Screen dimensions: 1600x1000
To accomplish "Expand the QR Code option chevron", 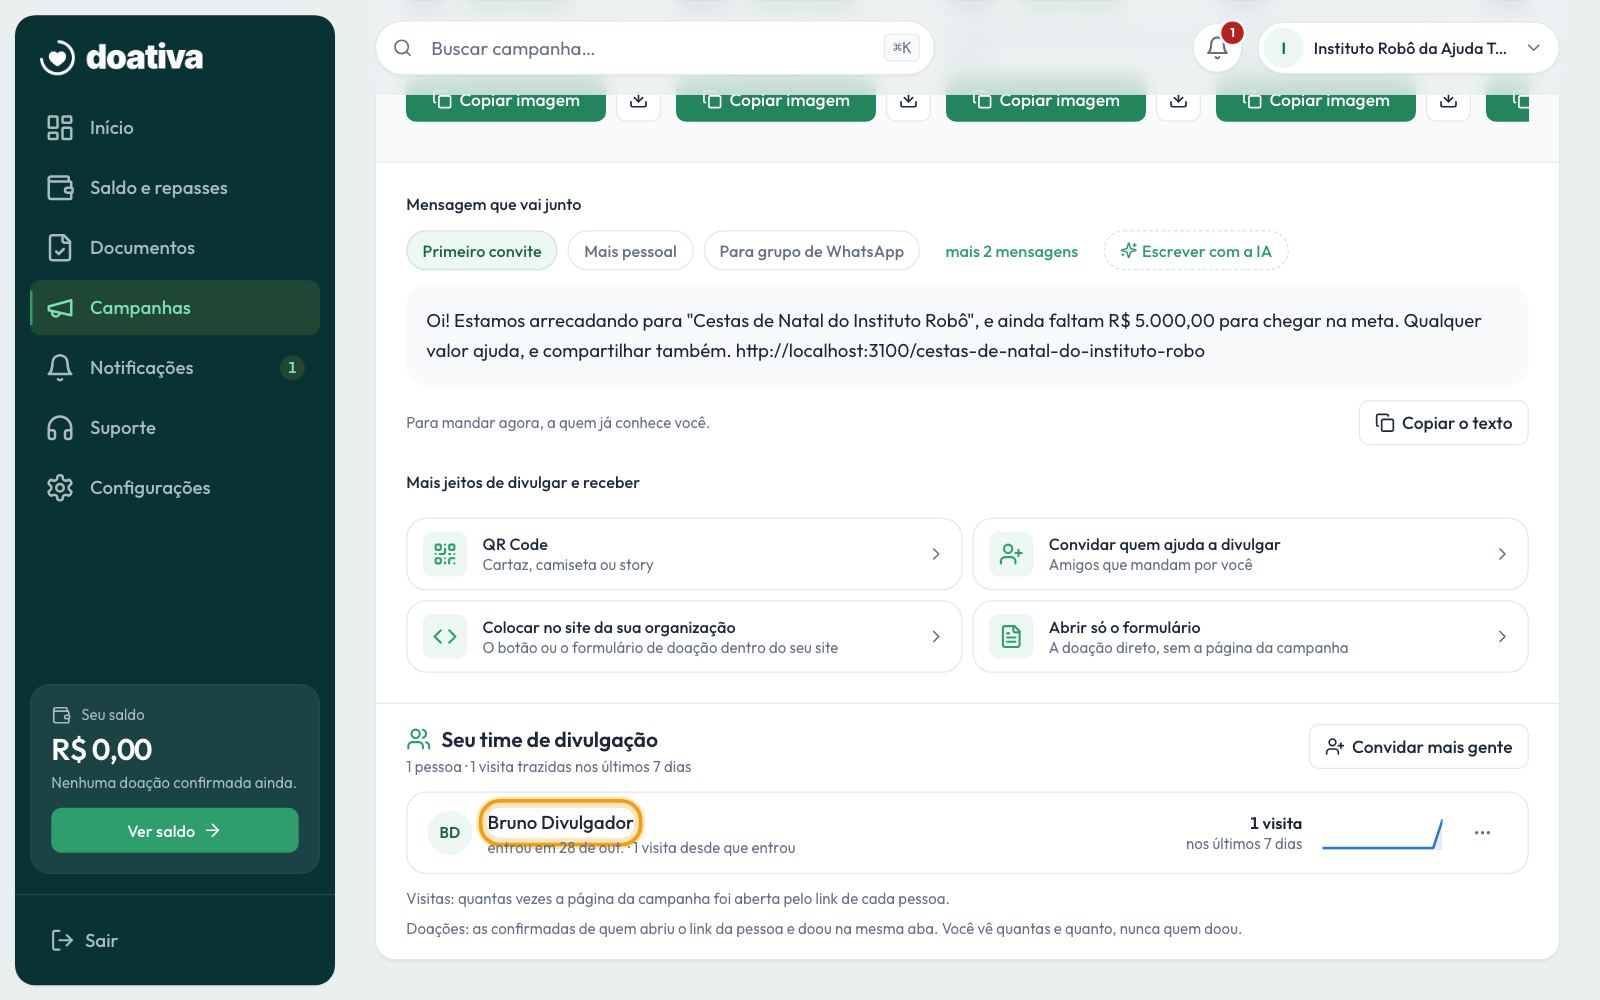I will (936, 554).
